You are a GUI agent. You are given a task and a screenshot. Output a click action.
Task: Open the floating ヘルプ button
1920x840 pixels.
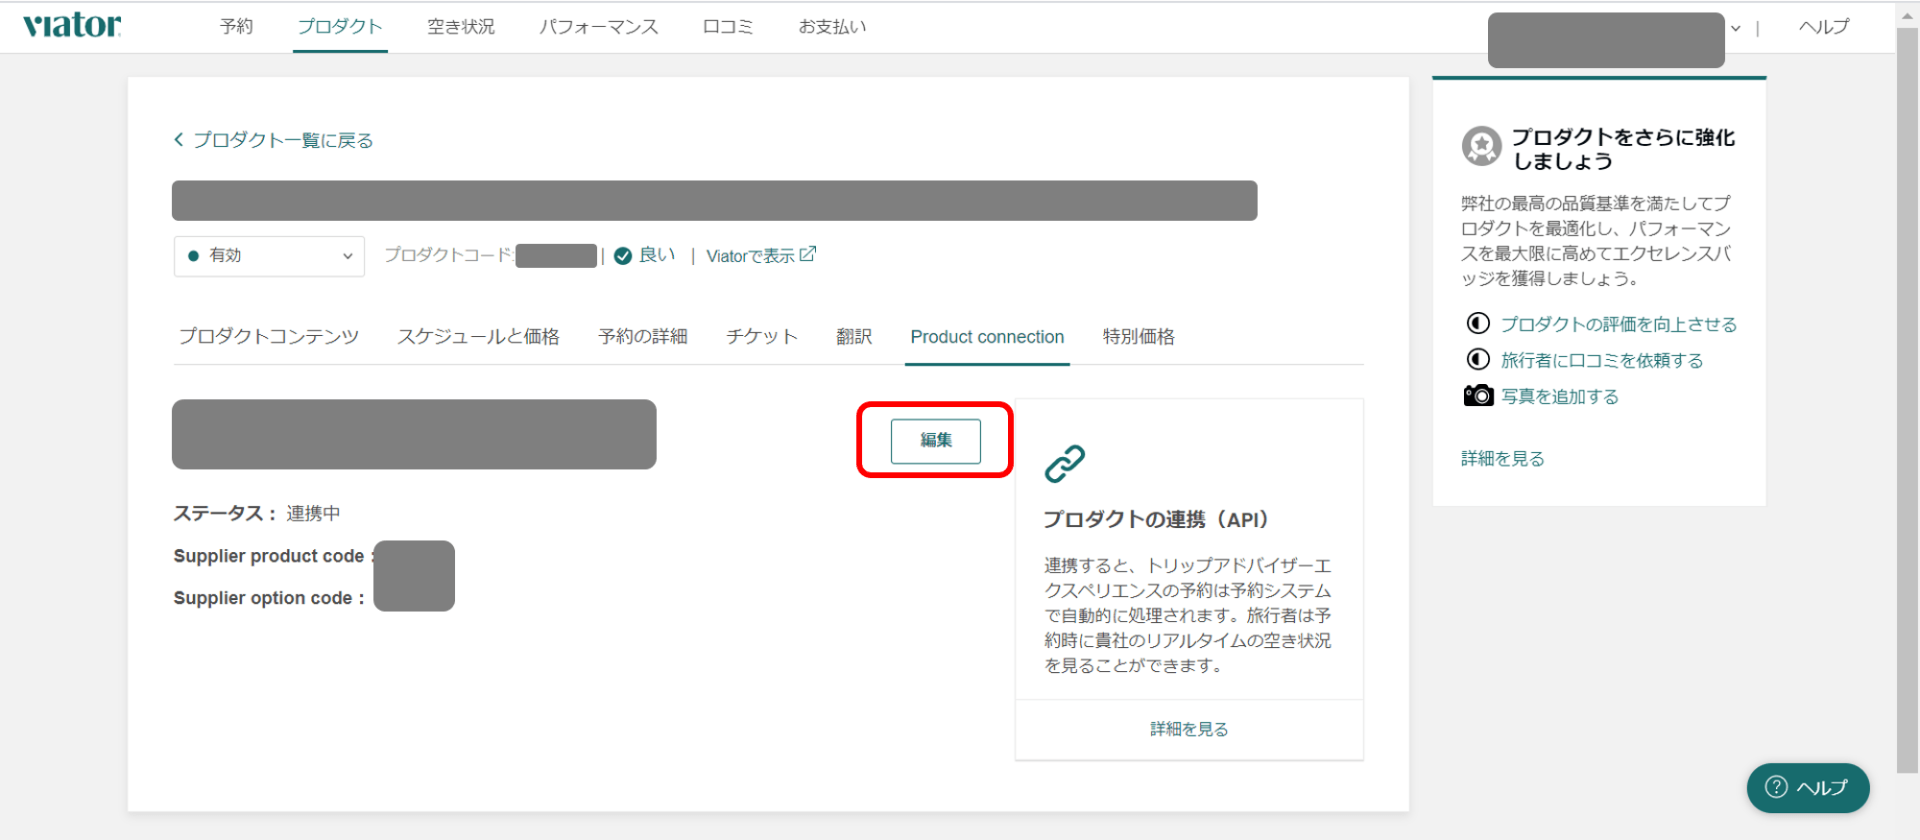point(1807,788)
